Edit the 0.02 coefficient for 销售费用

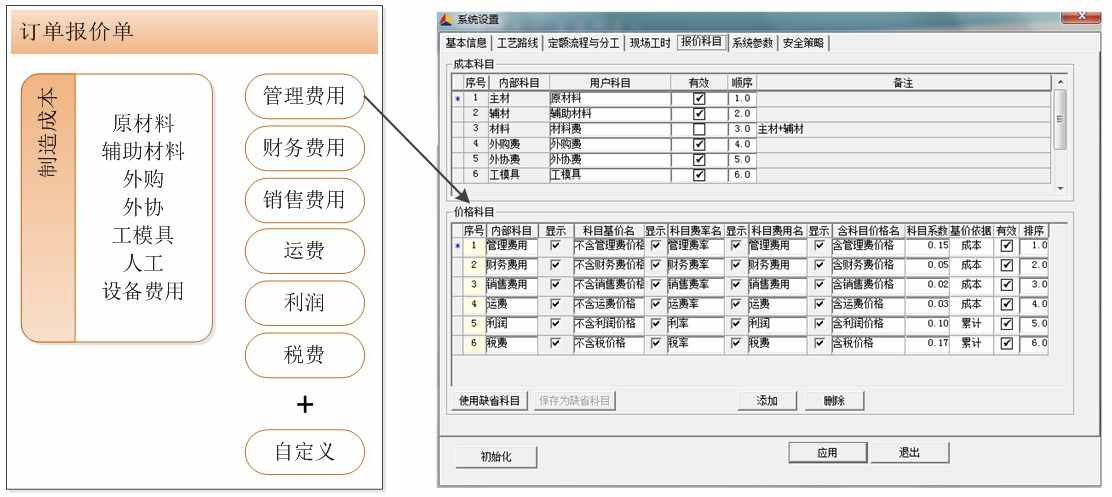(927, 284)
